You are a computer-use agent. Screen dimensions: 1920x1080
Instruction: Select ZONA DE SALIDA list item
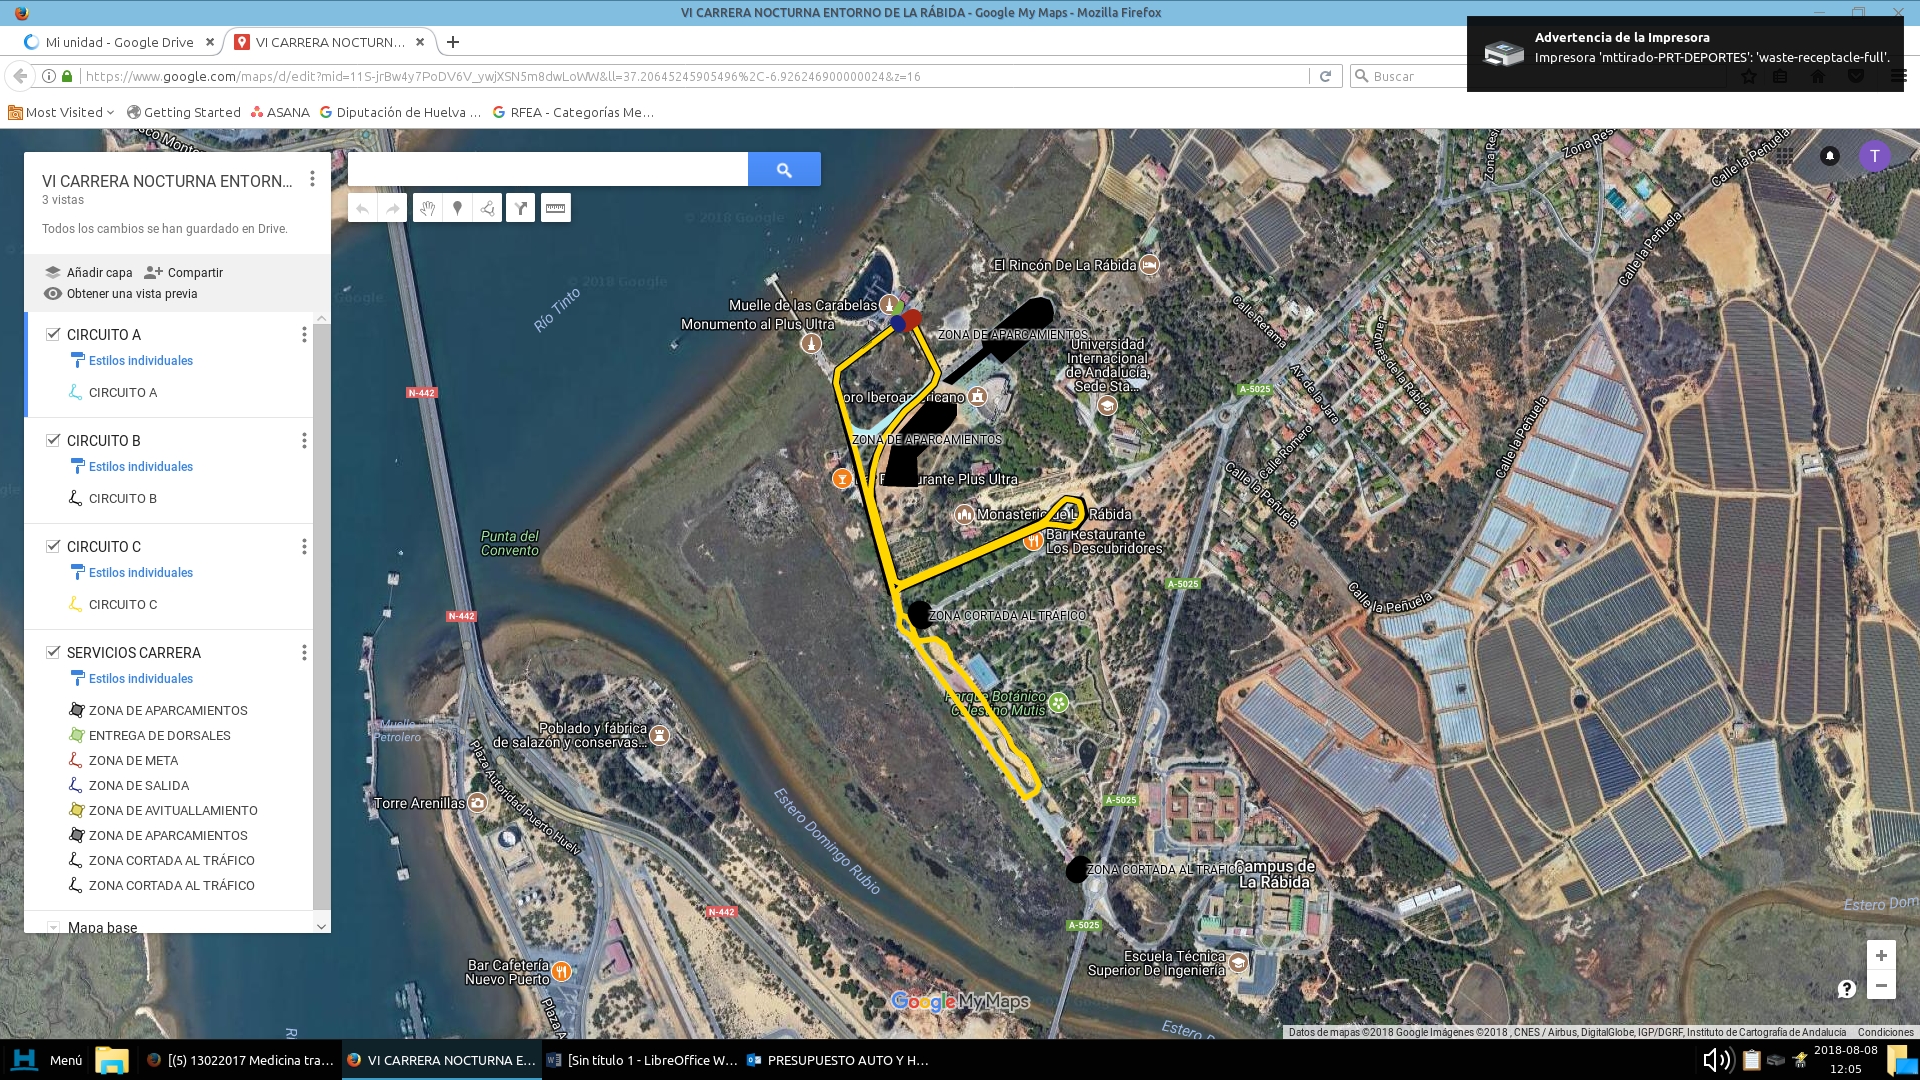(x=139, y=785)
